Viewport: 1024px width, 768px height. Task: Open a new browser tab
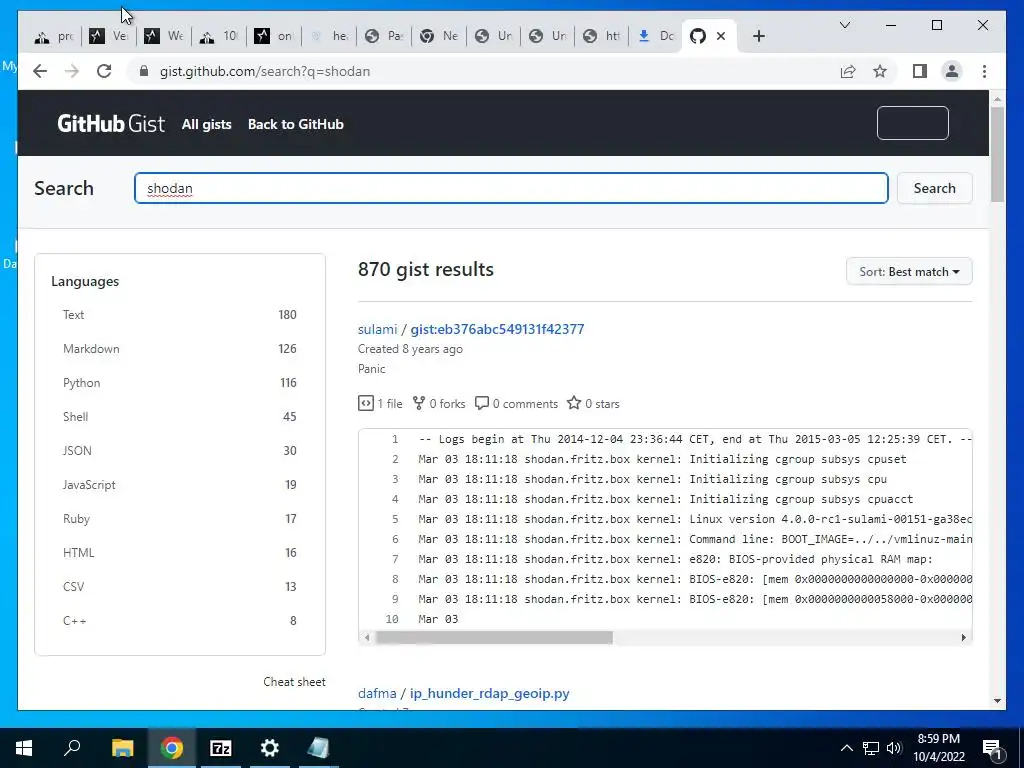(x=758, y=36)
